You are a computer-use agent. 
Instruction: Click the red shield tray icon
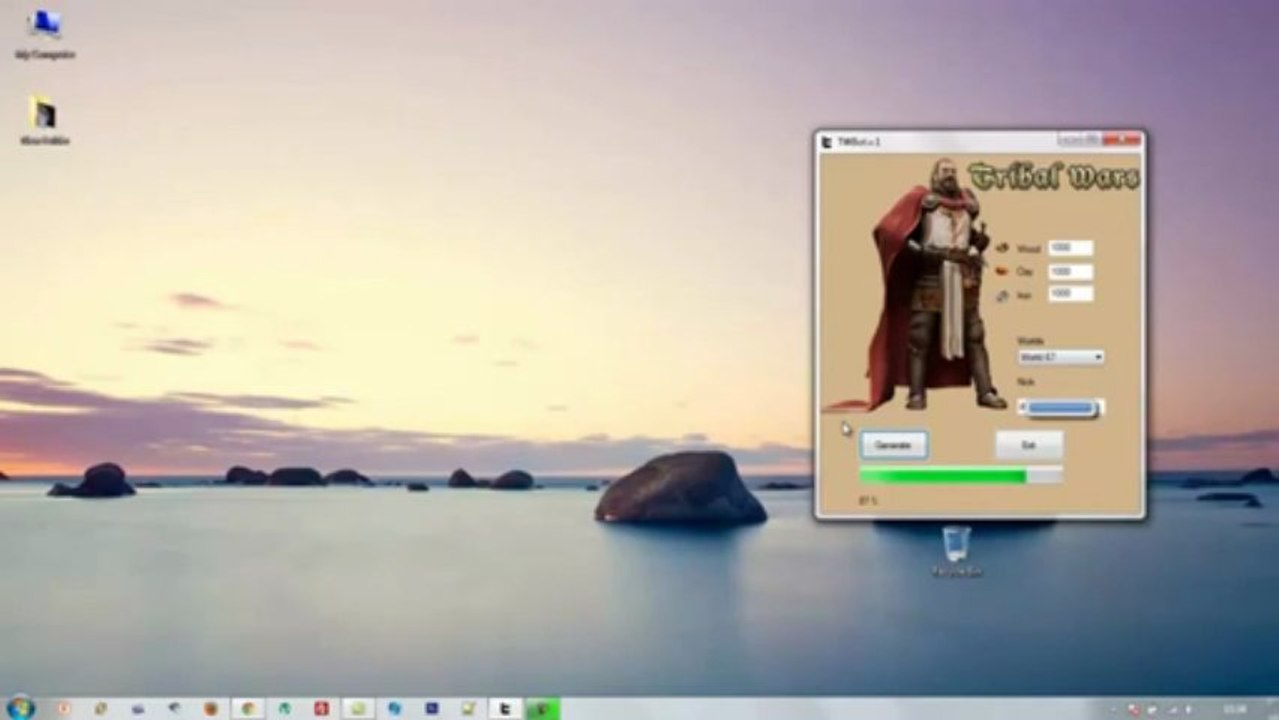point(1134,709)
